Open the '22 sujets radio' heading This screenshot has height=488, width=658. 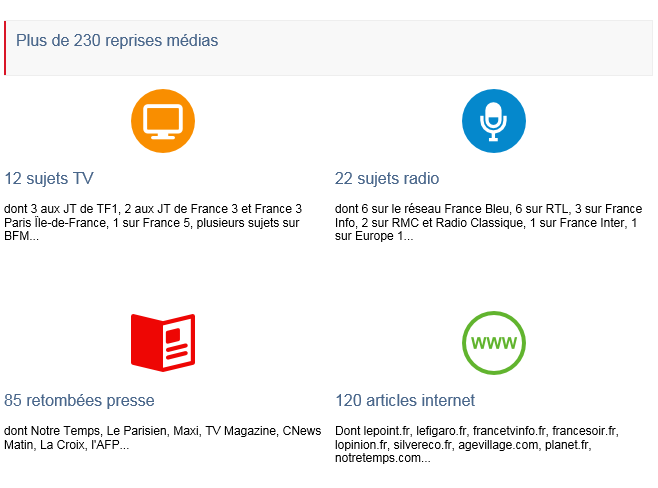click(x=386, y=178)
